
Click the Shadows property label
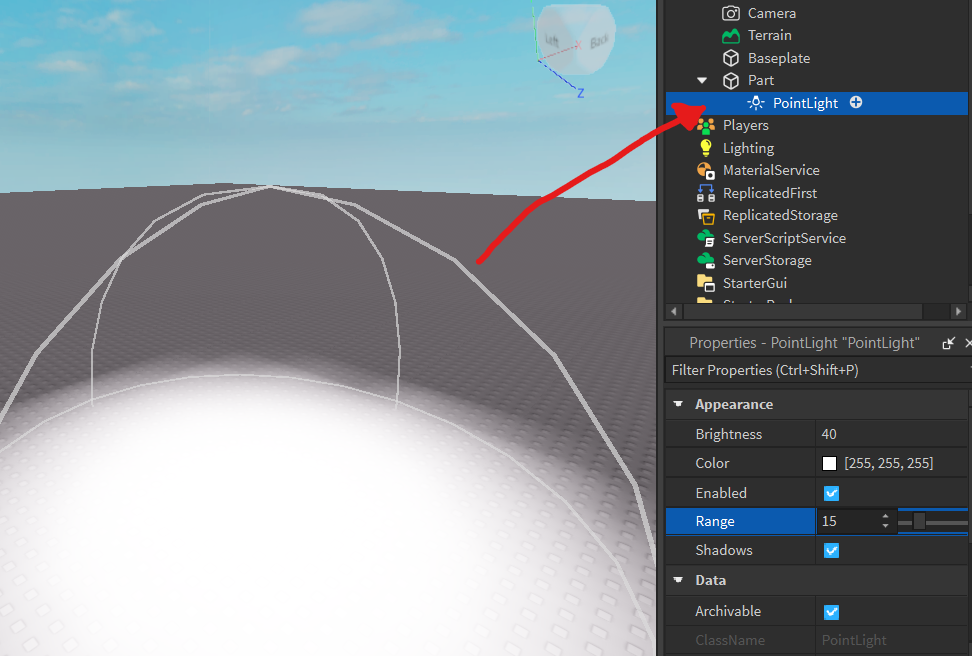point(724,551)
